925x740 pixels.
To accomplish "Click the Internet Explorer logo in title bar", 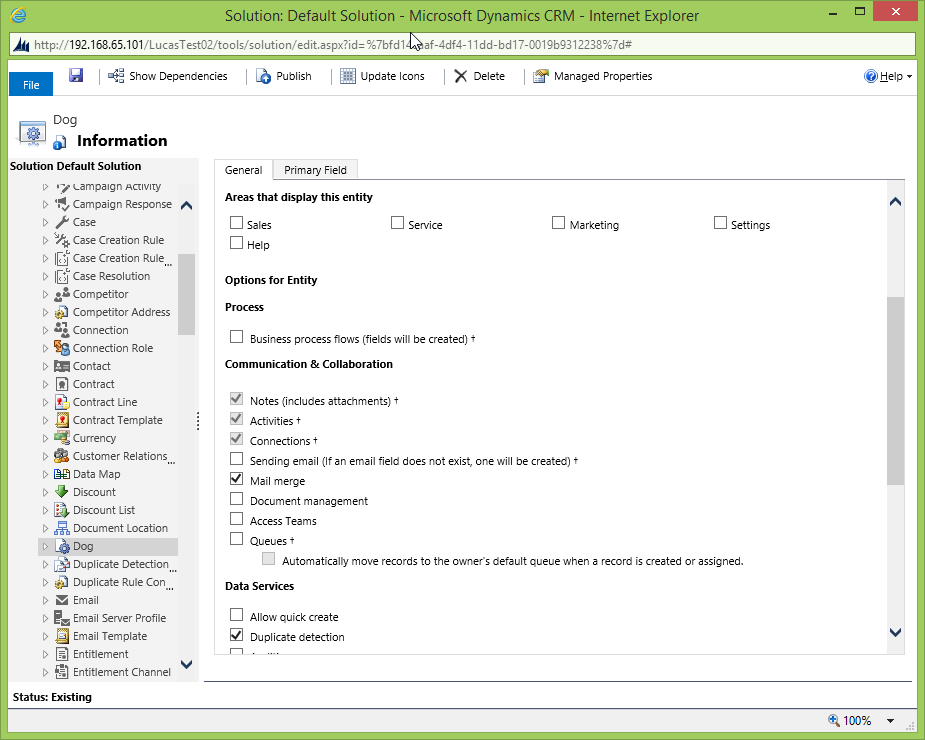I will tap(19, 15).
